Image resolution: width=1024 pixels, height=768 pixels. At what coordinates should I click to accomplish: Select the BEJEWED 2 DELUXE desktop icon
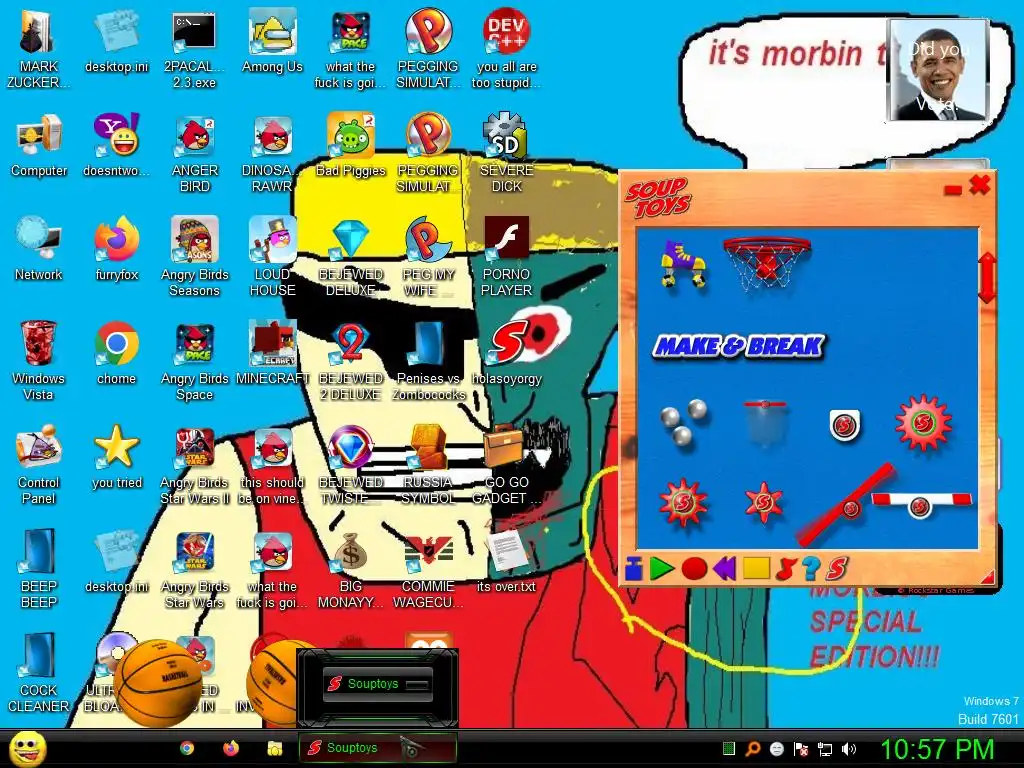[351, 361]
